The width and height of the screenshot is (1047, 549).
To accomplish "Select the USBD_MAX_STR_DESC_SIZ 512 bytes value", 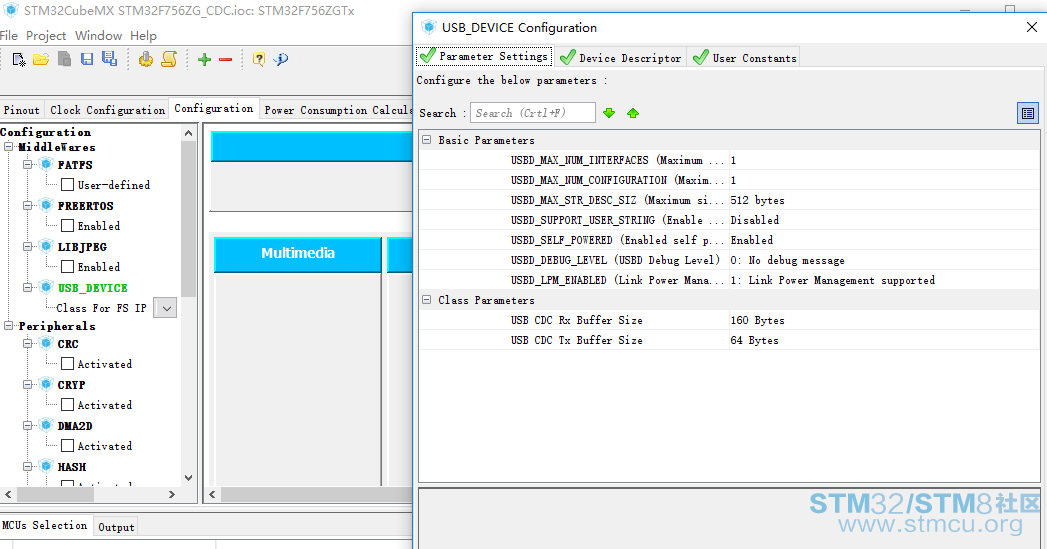I will click(885, 200).
